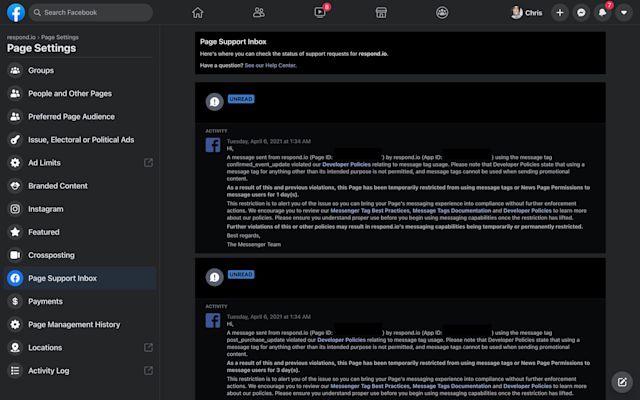Click the Create plus button
The height and width of the screenshot is (400, 640).
coord(560,13)
